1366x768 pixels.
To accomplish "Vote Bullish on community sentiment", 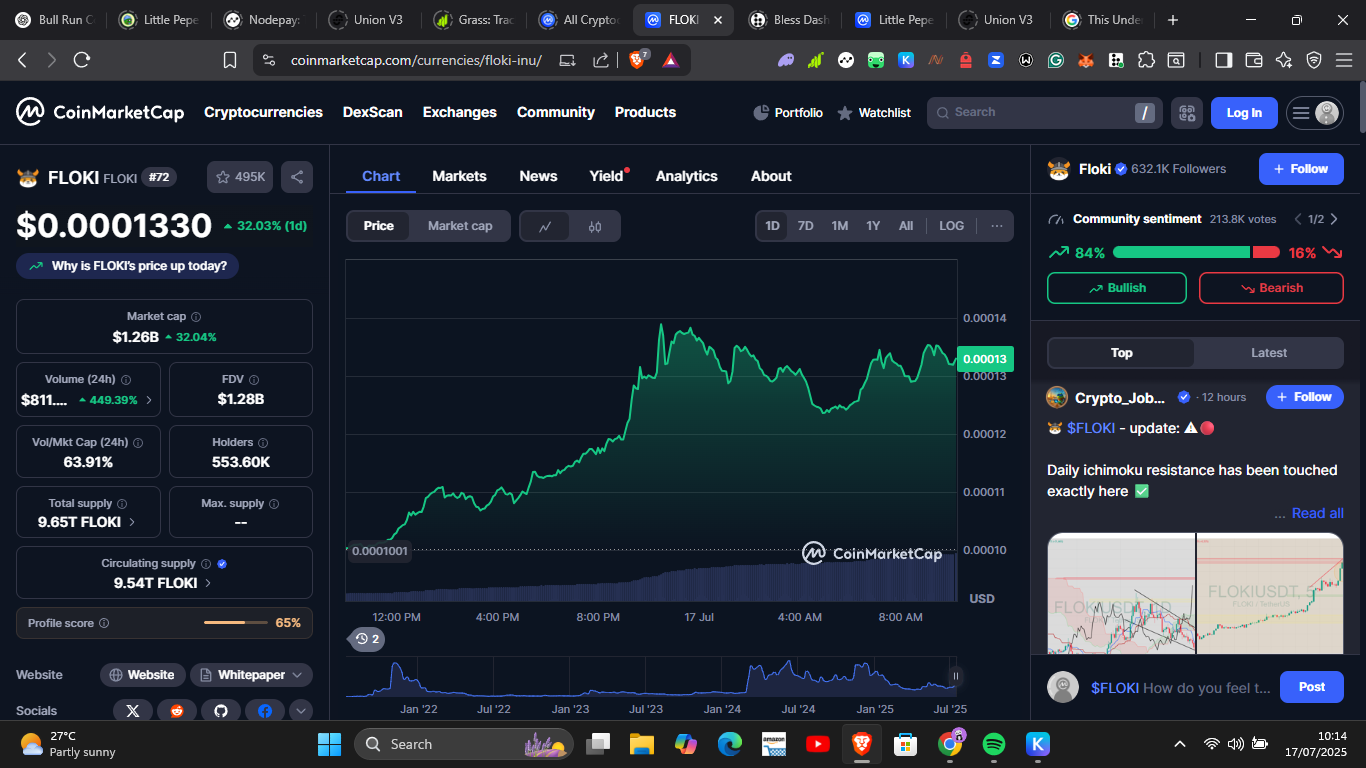I will pos(1116,288).
